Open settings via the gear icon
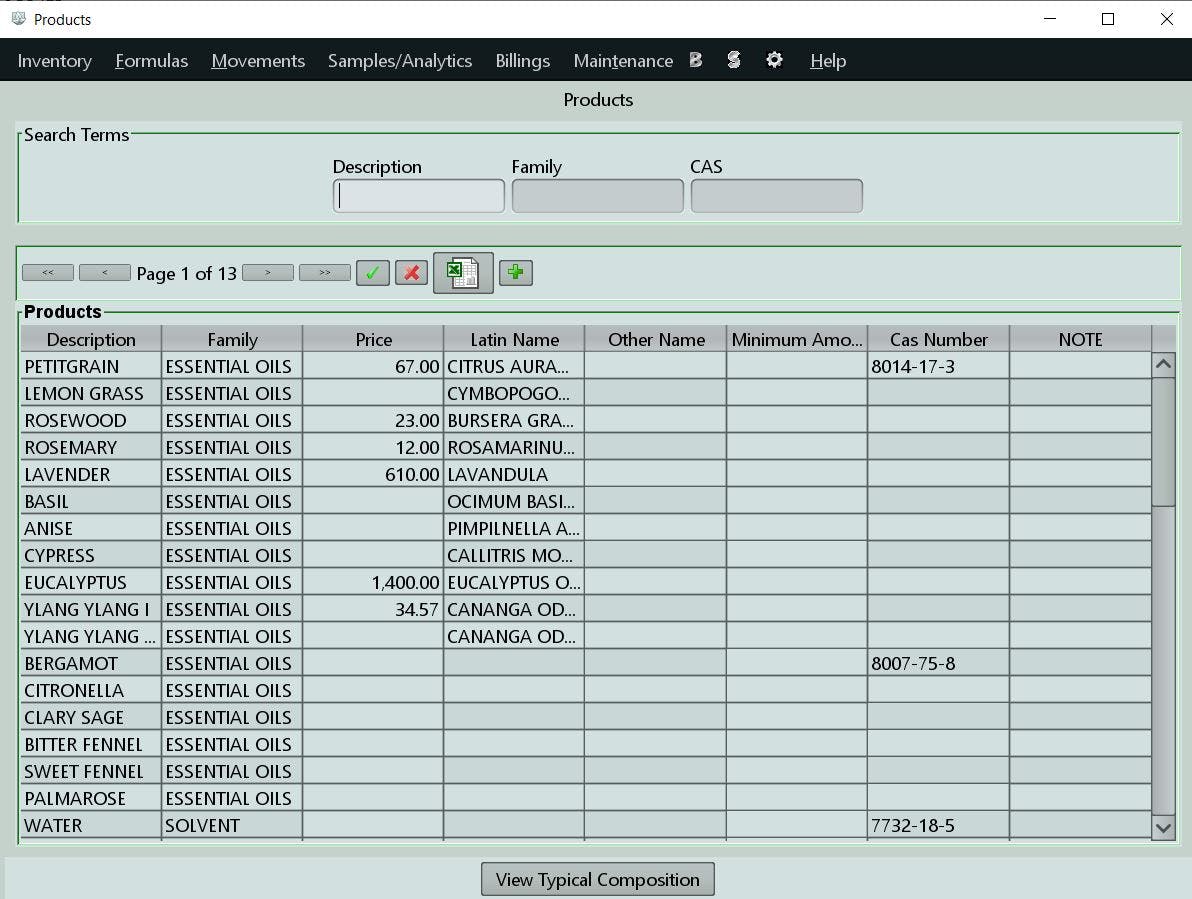 pos(774,59)
